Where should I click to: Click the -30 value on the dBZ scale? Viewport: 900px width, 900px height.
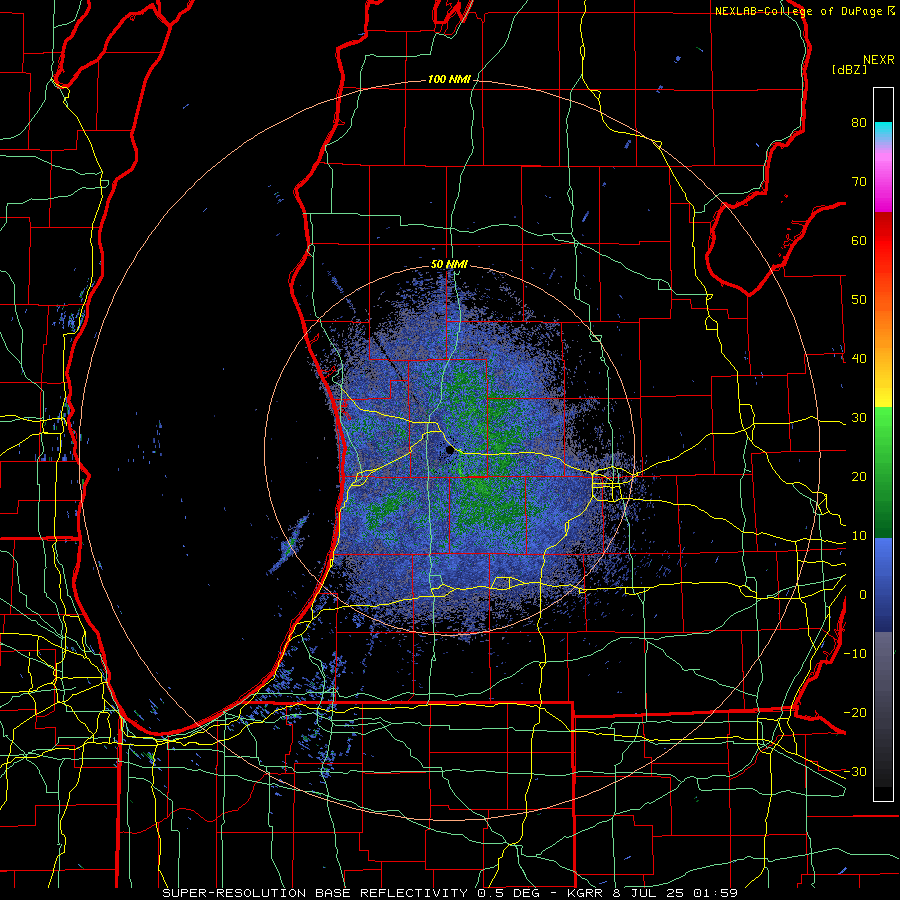[855, 771]
